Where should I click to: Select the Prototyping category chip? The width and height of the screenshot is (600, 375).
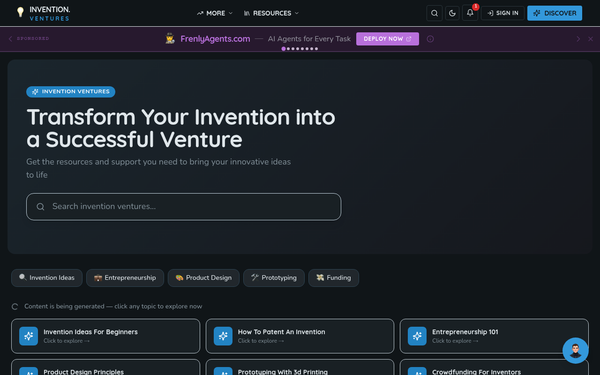click(x=274, y=278)
